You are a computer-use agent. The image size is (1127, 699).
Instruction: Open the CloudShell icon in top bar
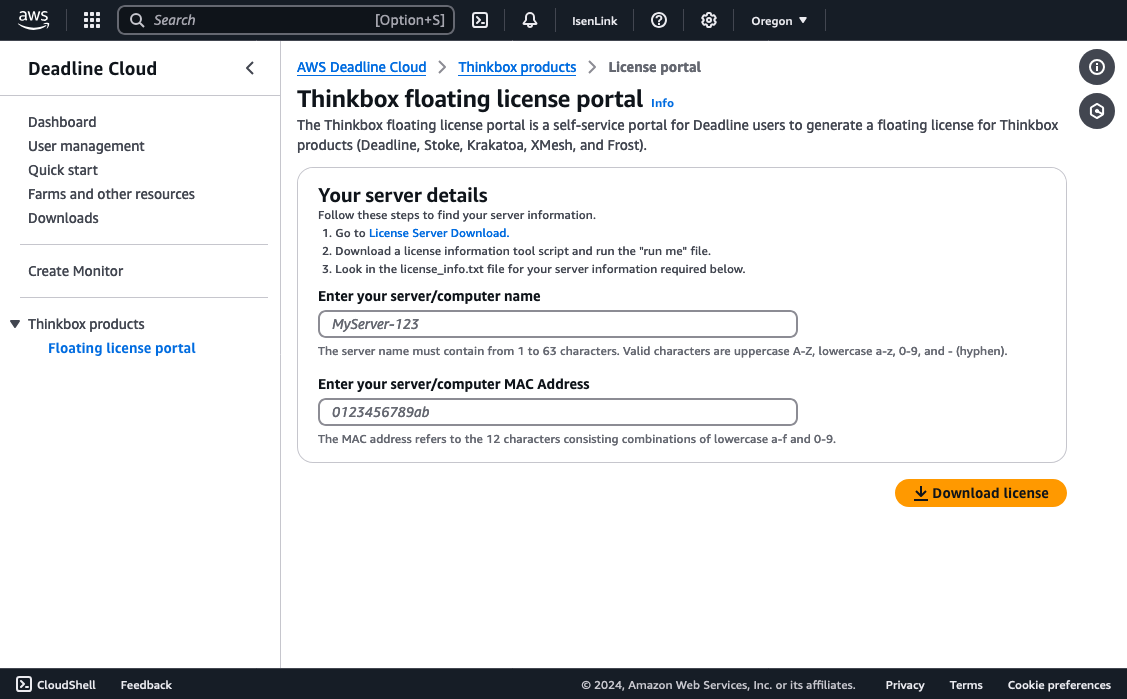480,19
